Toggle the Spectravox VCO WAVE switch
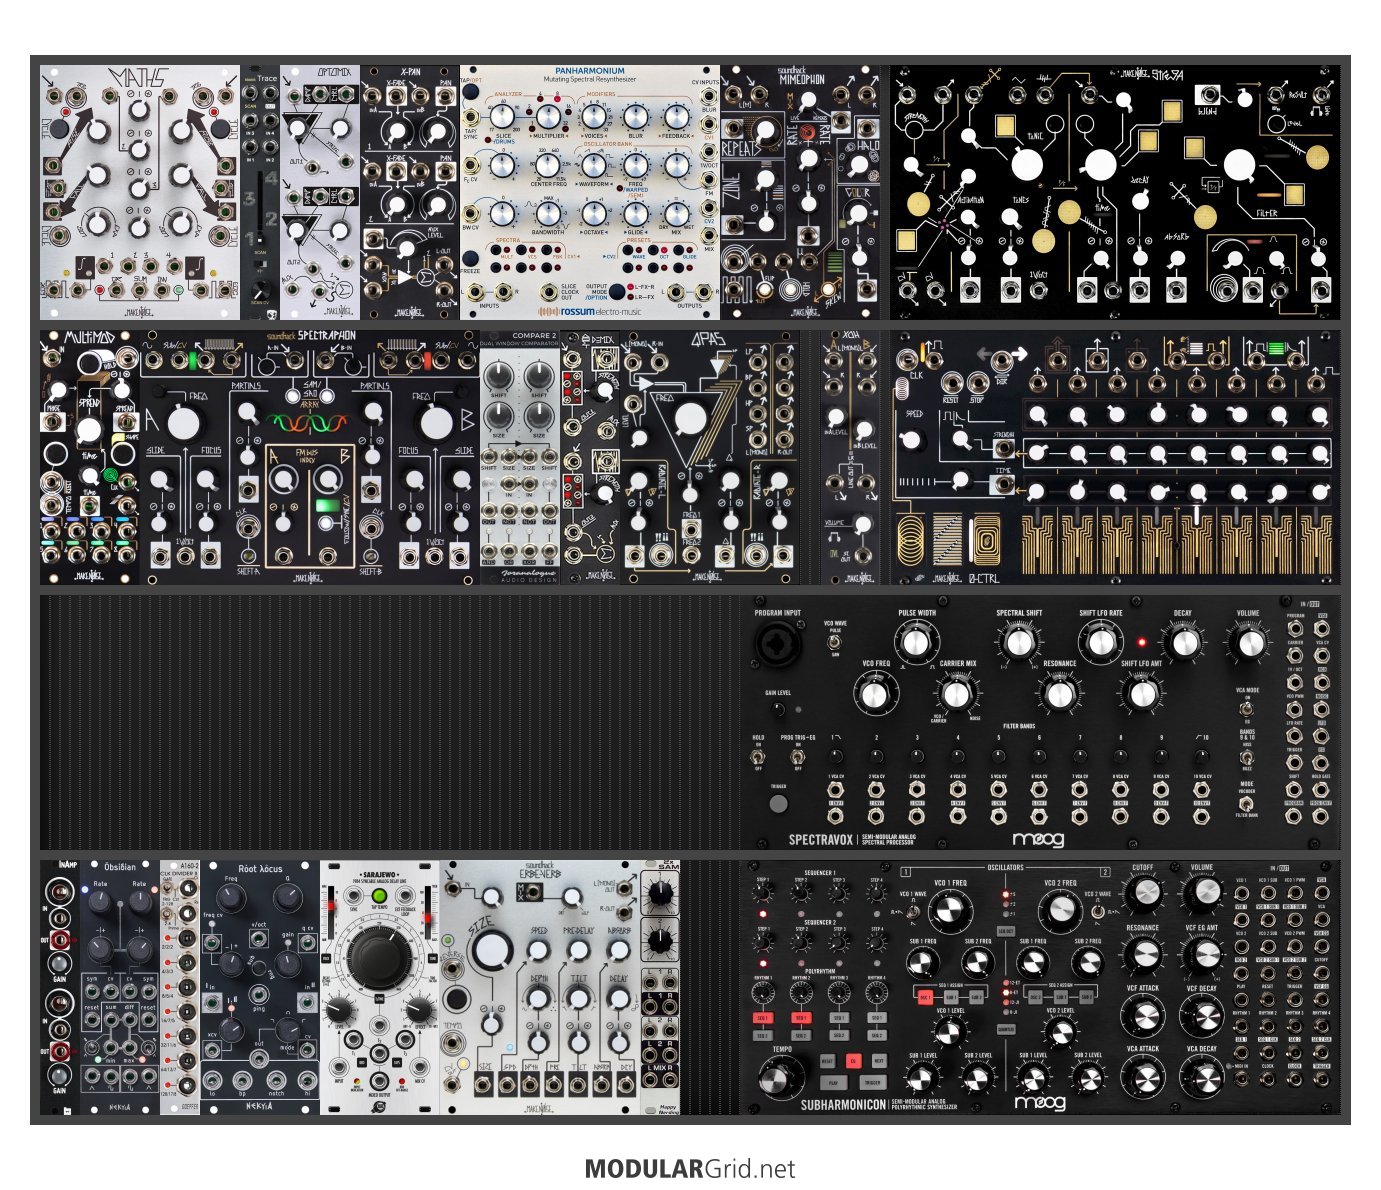The image size is (1381, 1190). [x=832, y=642]
